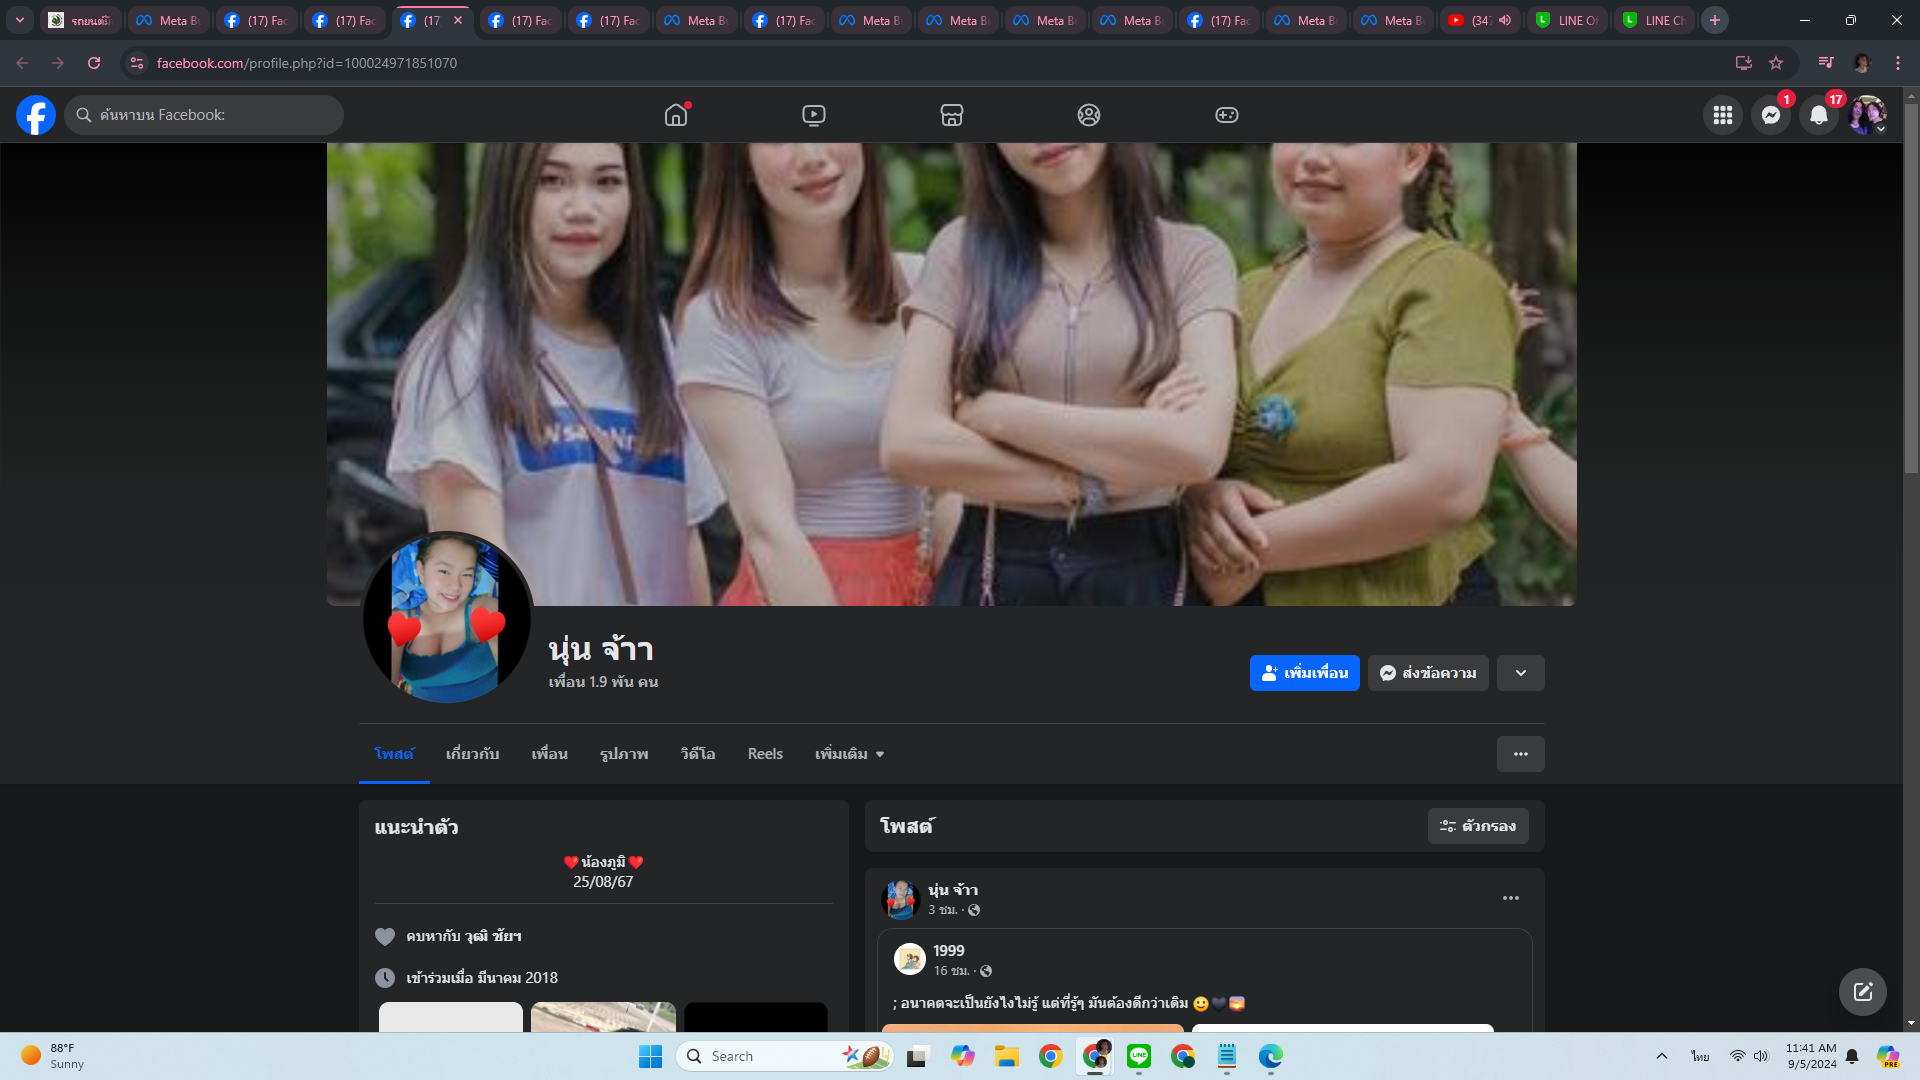The width and height of the screenshot is (1920, 1080).
Task: Expand the chevron next to ส่งข้อความ
Action: [1520, 673]
